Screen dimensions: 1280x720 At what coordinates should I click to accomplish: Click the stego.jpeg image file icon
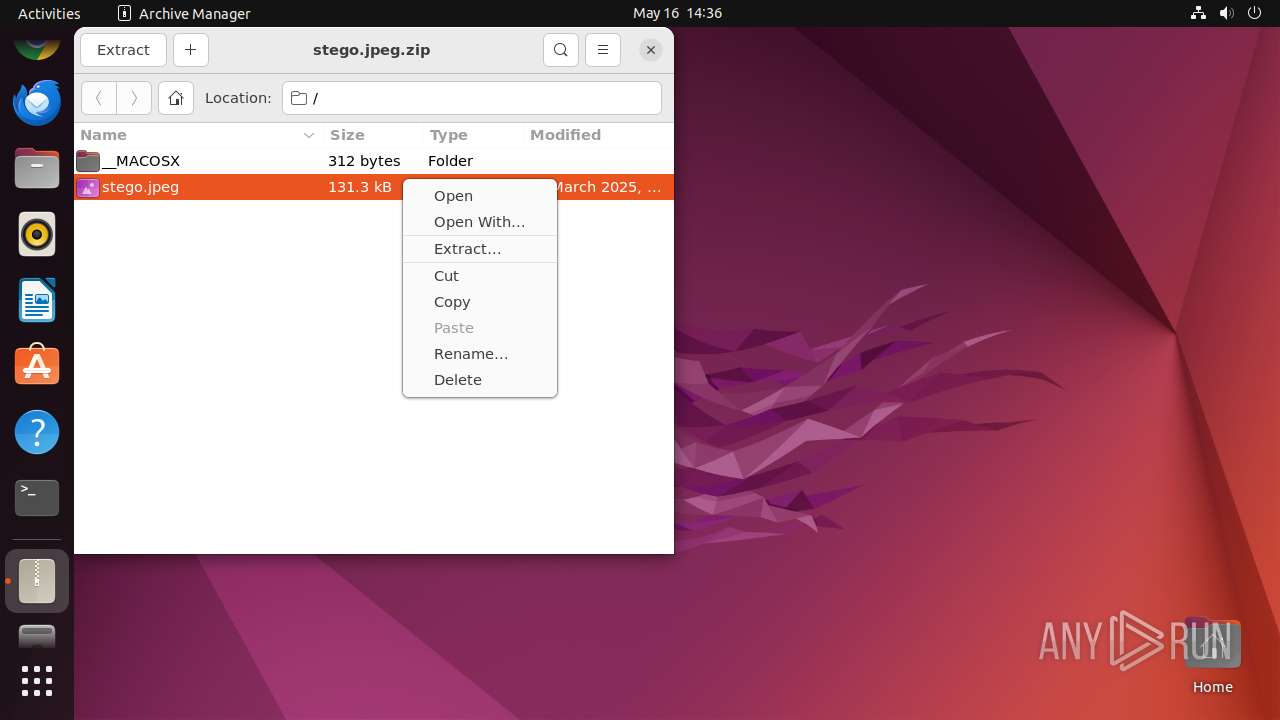[x=88, y=187]
